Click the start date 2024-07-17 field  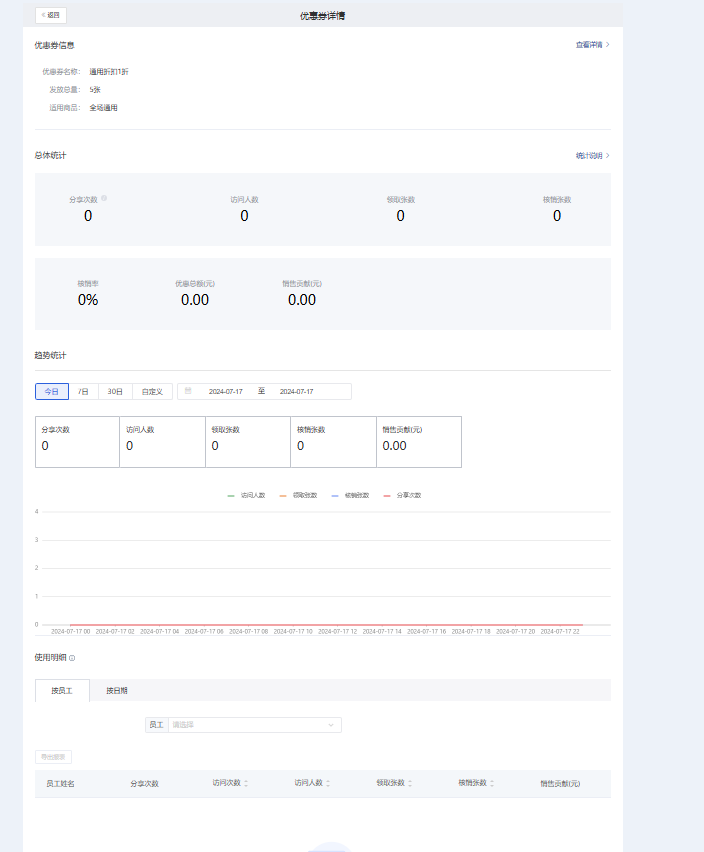tap(225, 391)
